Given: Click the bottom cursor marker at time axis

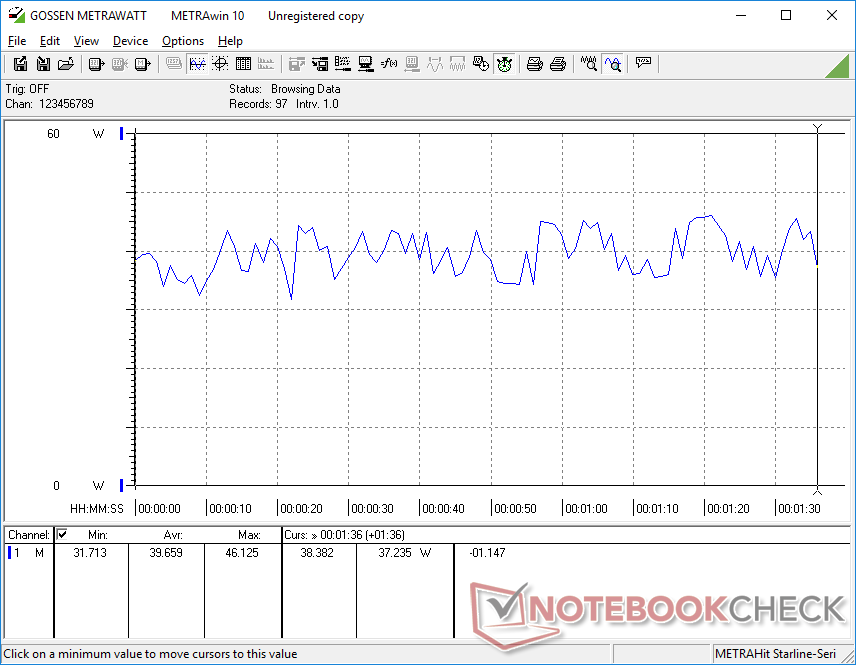Looking at the screenshot, I should coord(817,490).
